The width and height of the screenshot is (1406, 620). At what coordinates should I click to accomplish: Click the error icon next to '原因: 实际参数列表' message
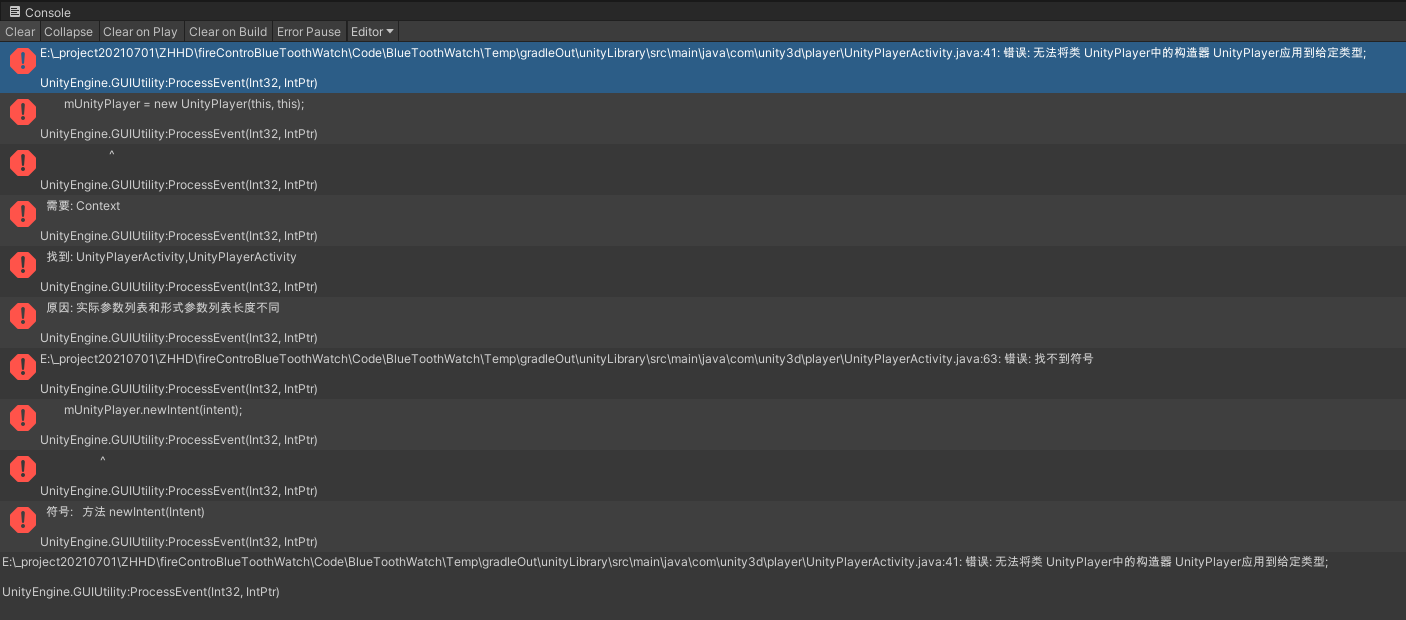click(22, 316)
